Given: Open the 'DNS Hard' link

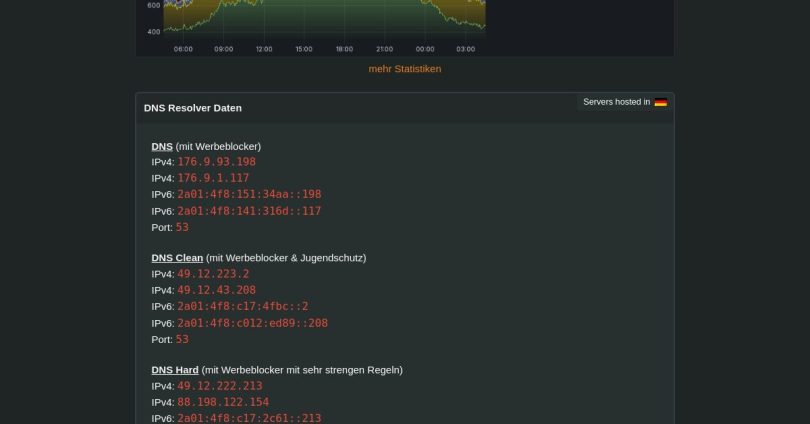Looking at the screenshot, I should click(x=175, y=370).
